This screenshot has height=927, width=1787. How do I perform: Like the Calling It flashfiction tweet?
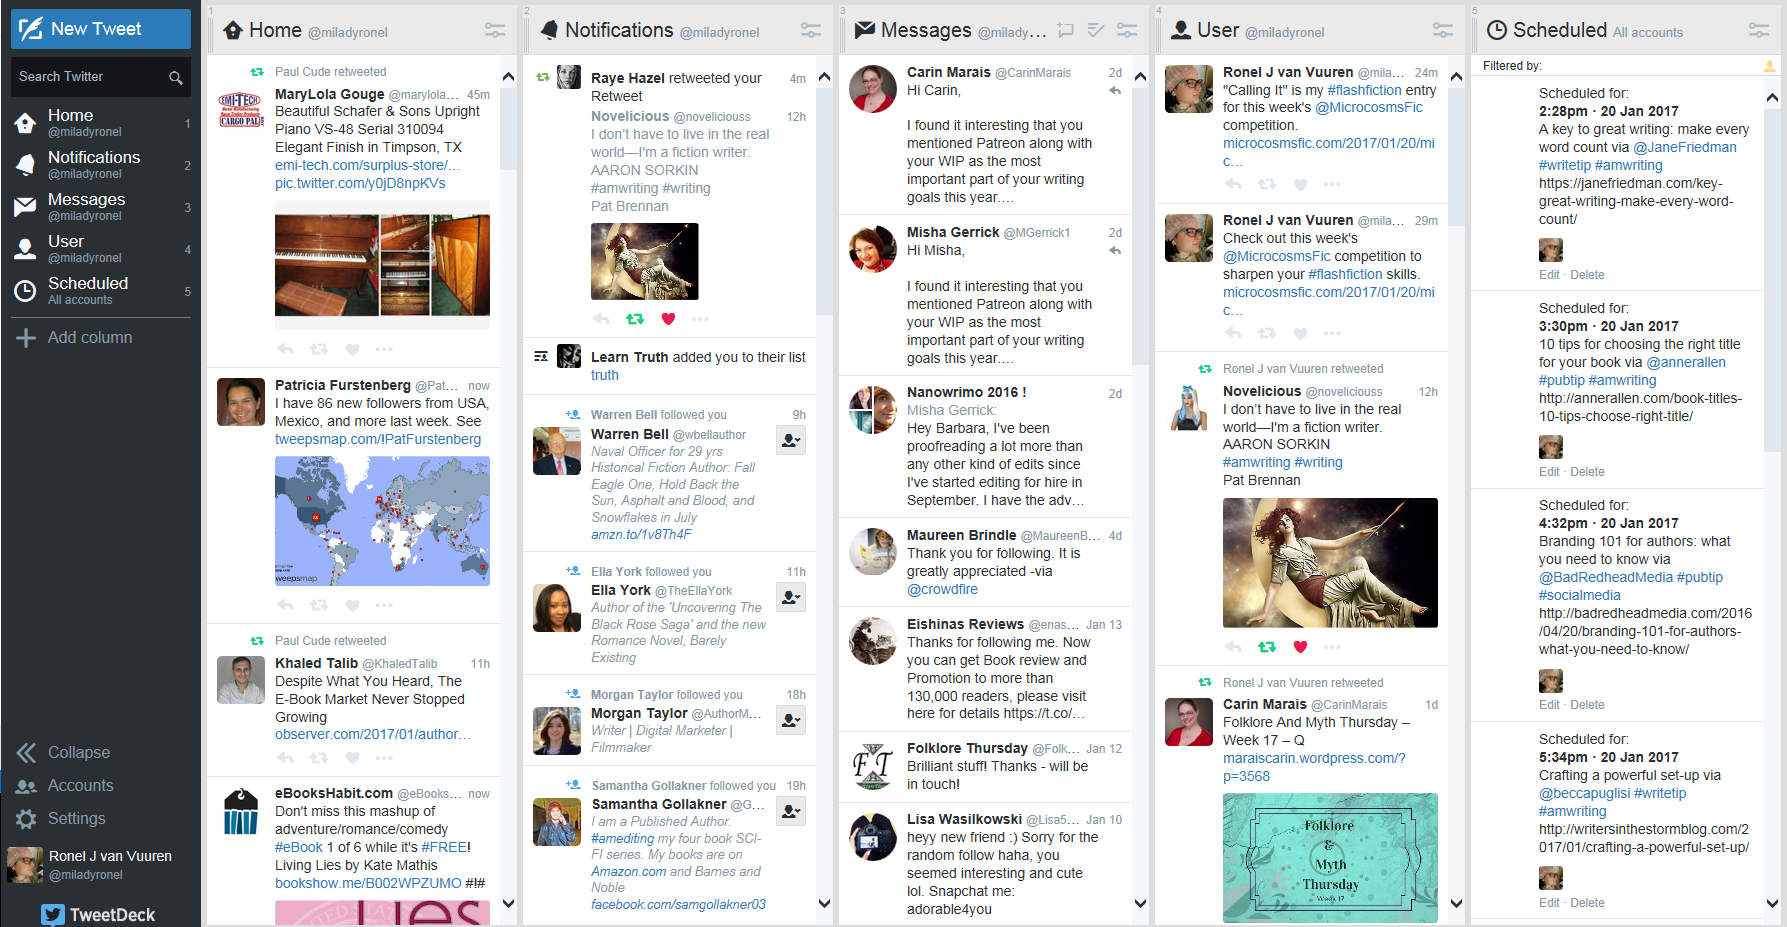point(1300,184)
